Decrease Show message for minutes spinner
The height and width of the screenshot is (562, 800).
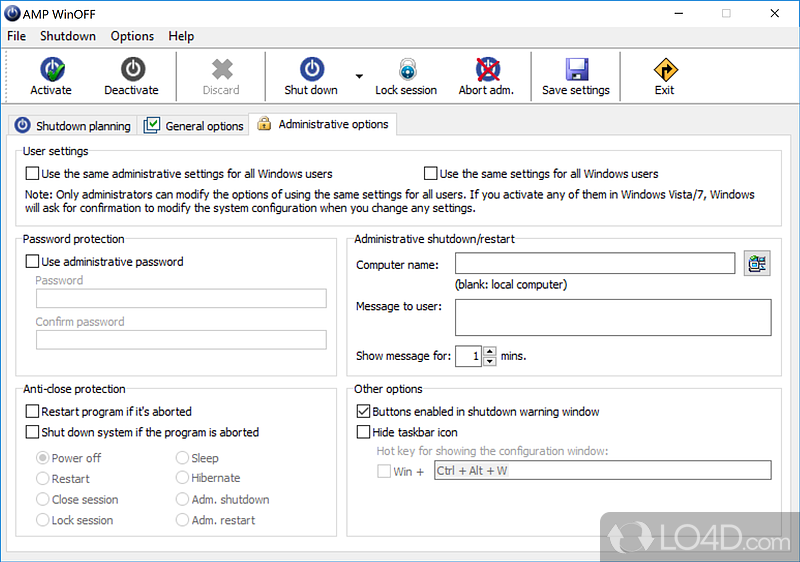[490, 361]
